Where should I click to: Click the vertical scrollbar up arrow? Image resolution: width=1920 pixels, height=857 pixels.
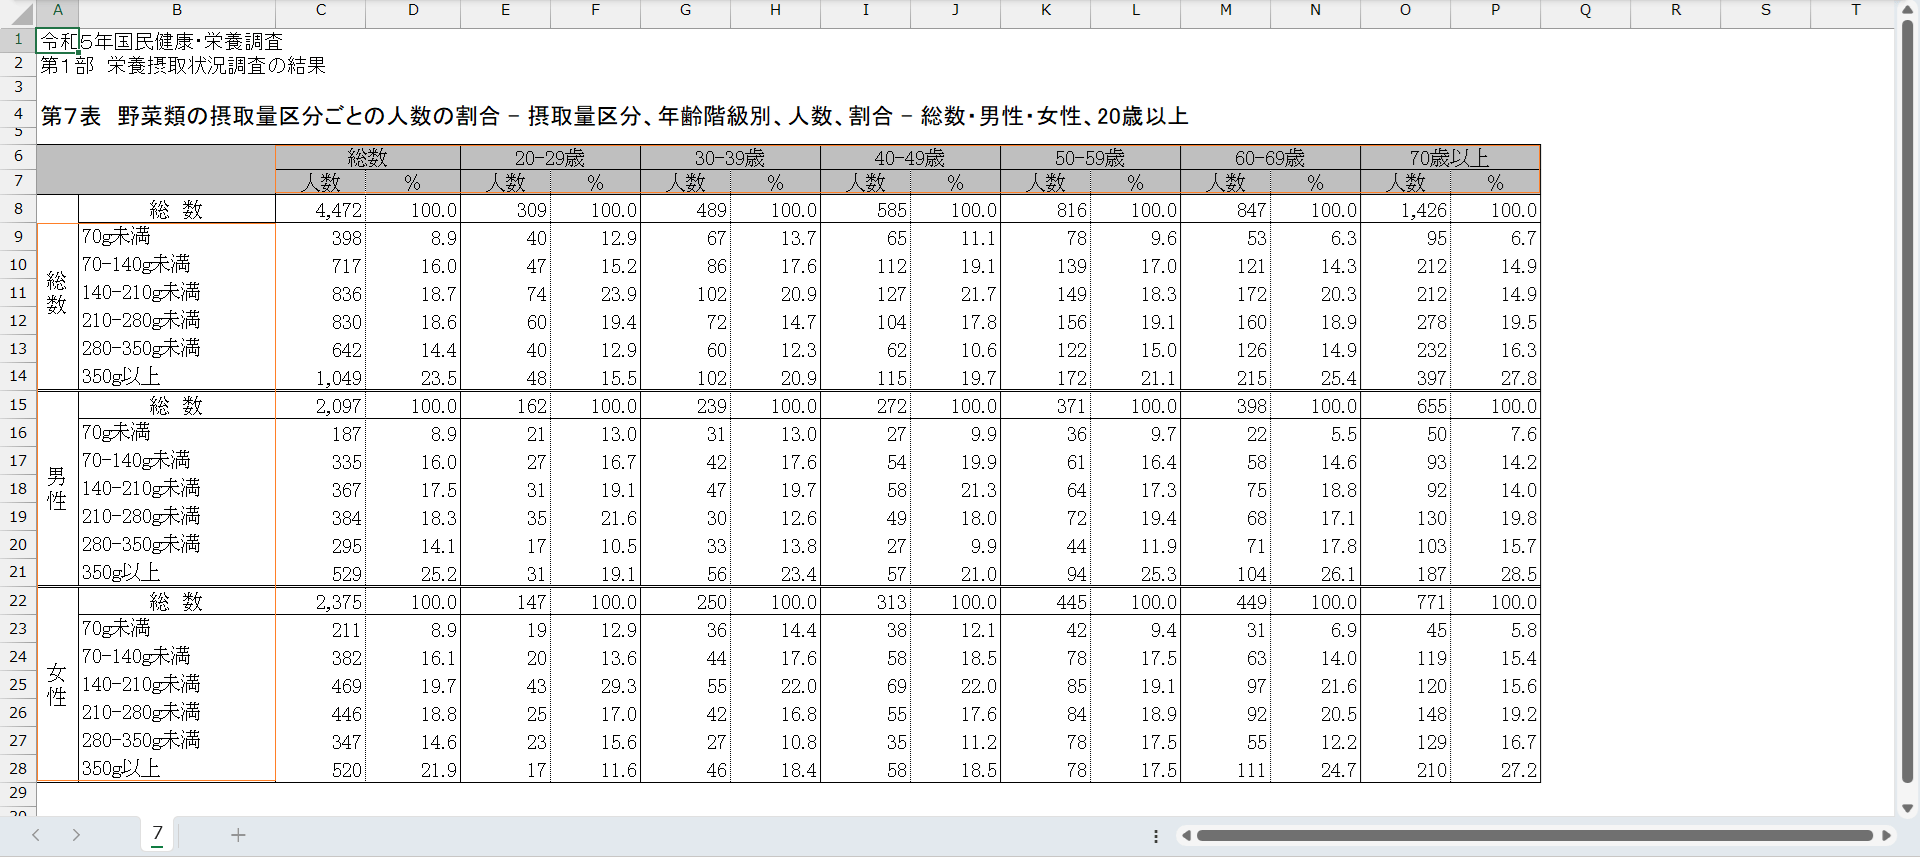click(x=1907, y=10)
